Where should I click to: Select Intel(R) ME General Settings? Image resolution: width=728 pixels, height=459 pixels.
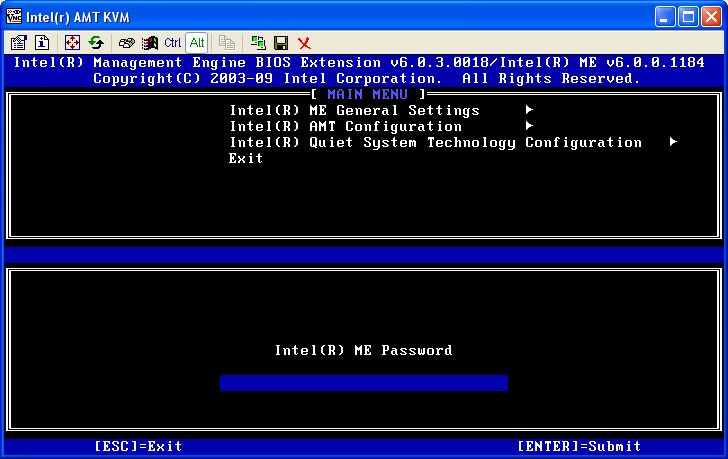pyautogui.click(x=354, y=110)
